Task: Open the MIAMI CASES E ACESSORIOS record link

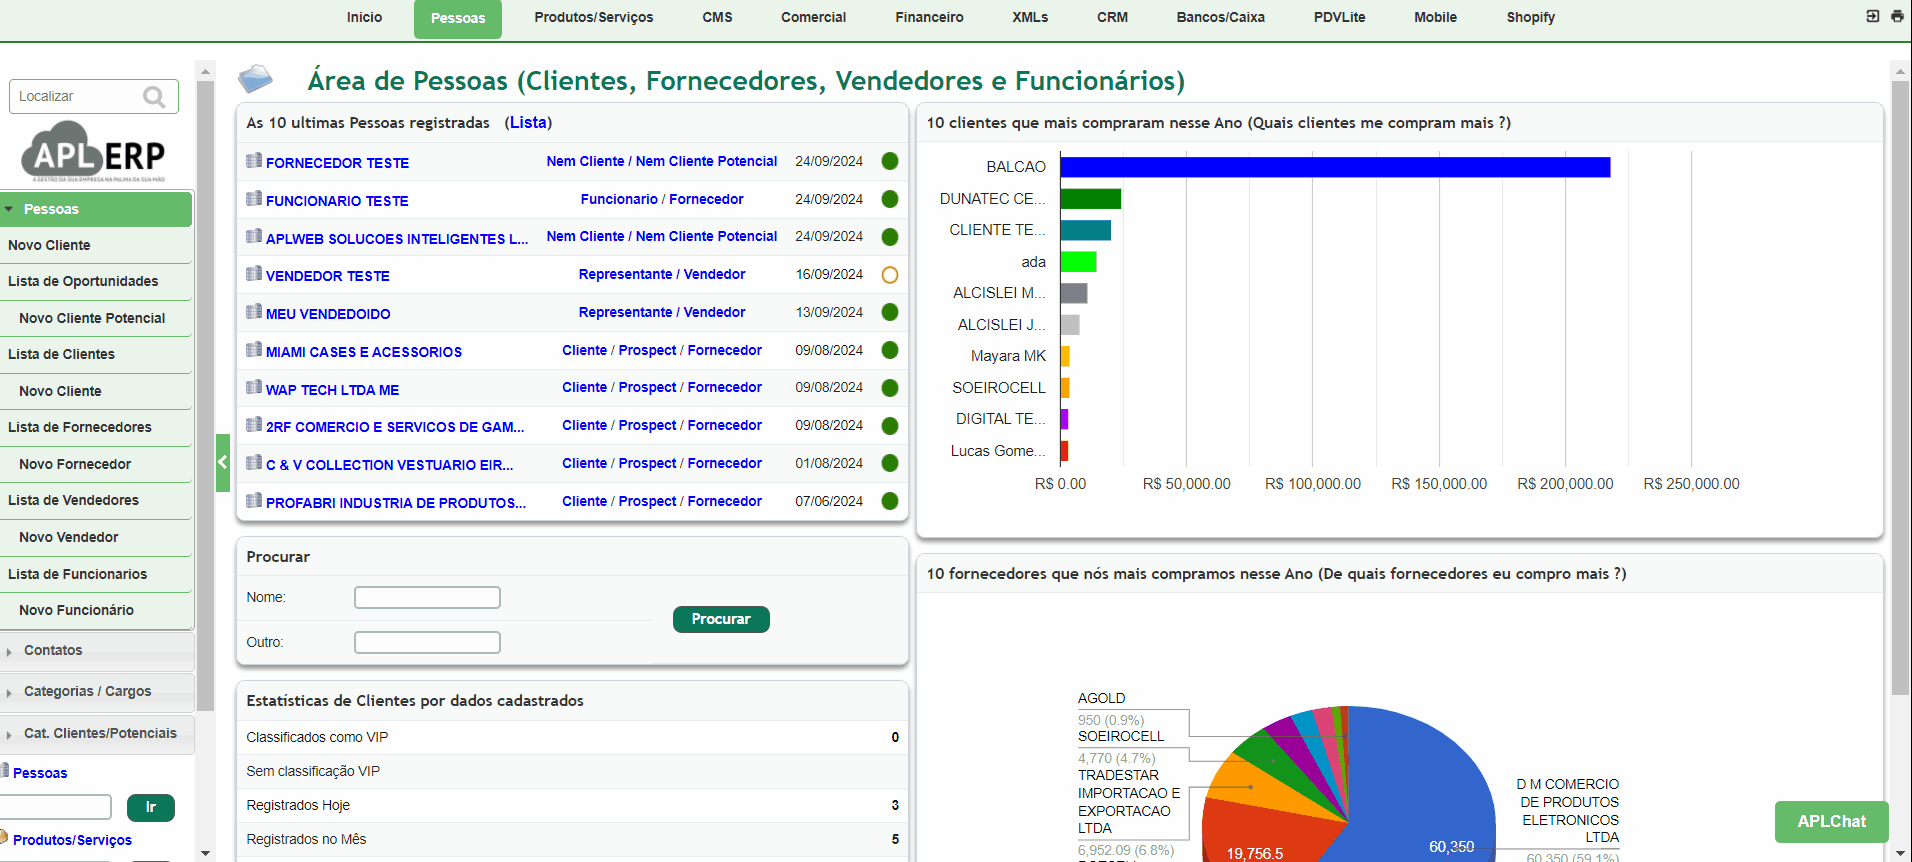Action: [364, 352]
